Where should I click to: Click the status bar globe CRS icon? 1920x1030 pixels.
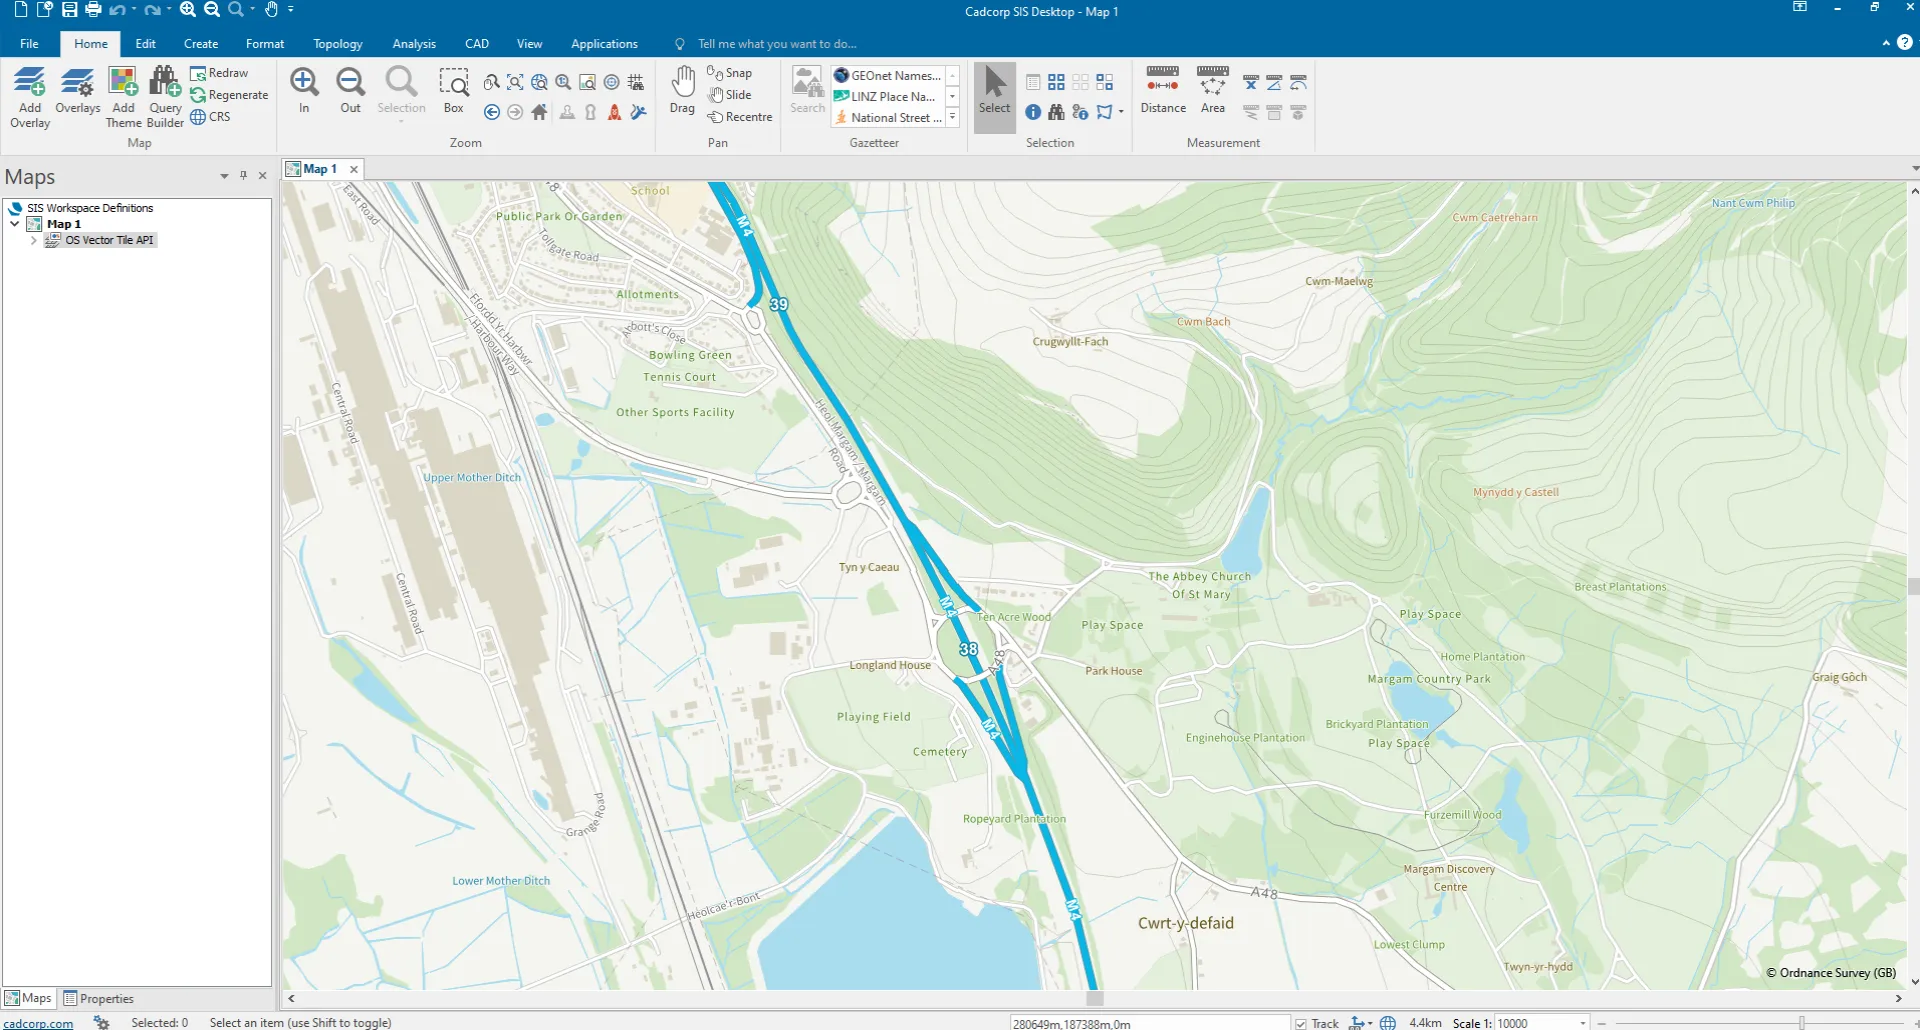(1388, 1023)
